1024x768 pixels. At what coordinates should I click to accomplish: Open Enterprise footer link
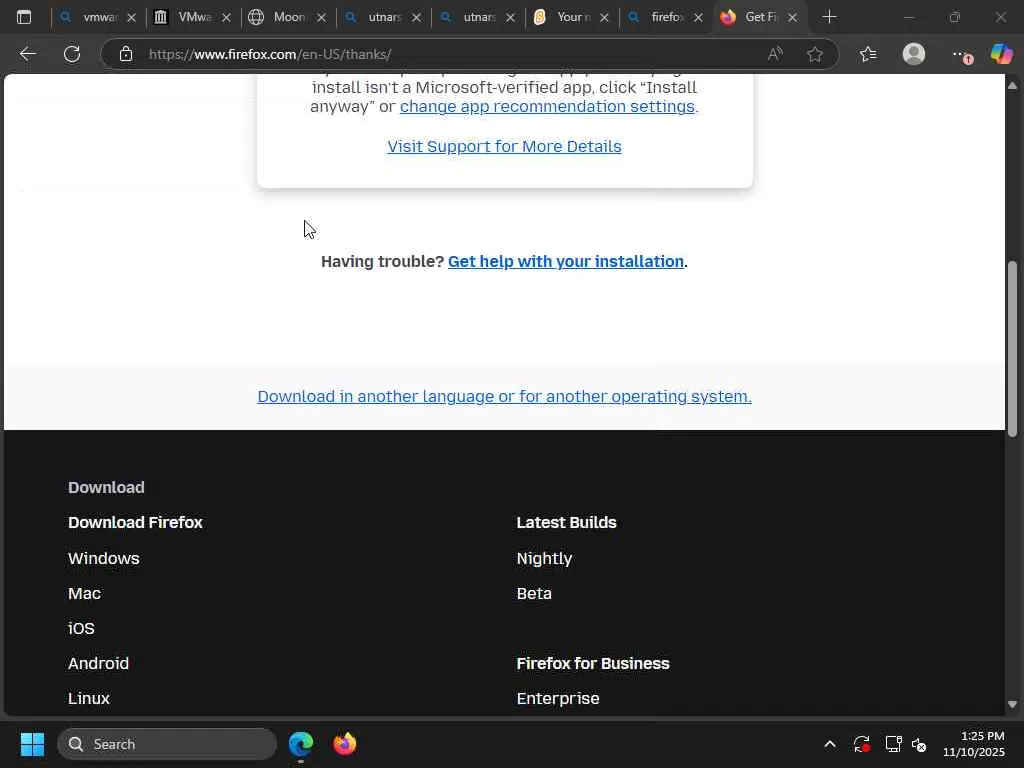pos(558,699)
